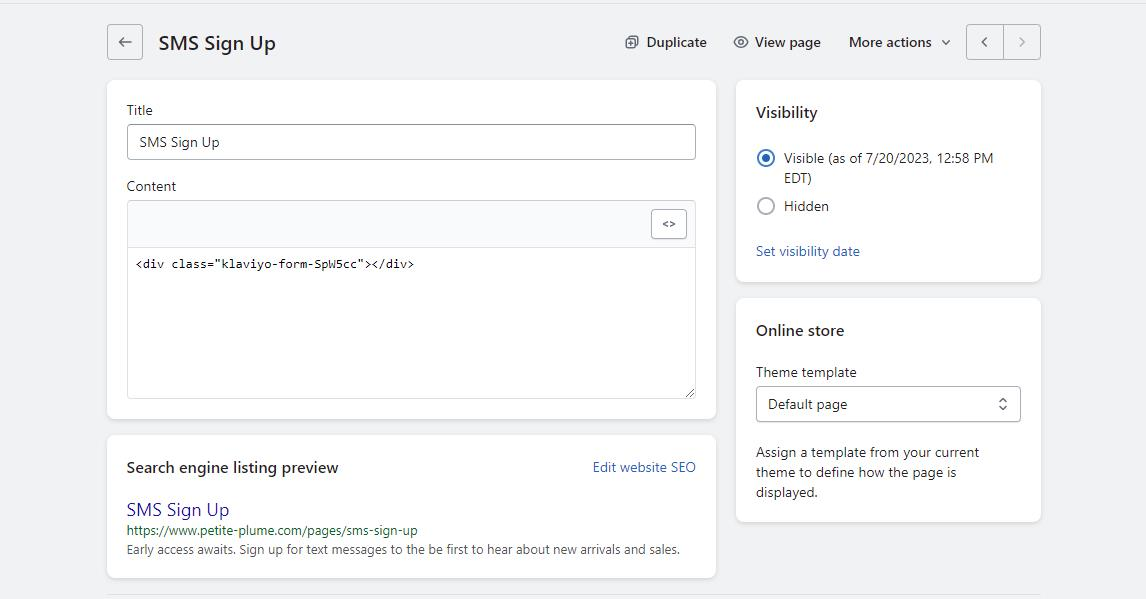
Task: Select the Hidden radio option
Action: coord(766,206)
